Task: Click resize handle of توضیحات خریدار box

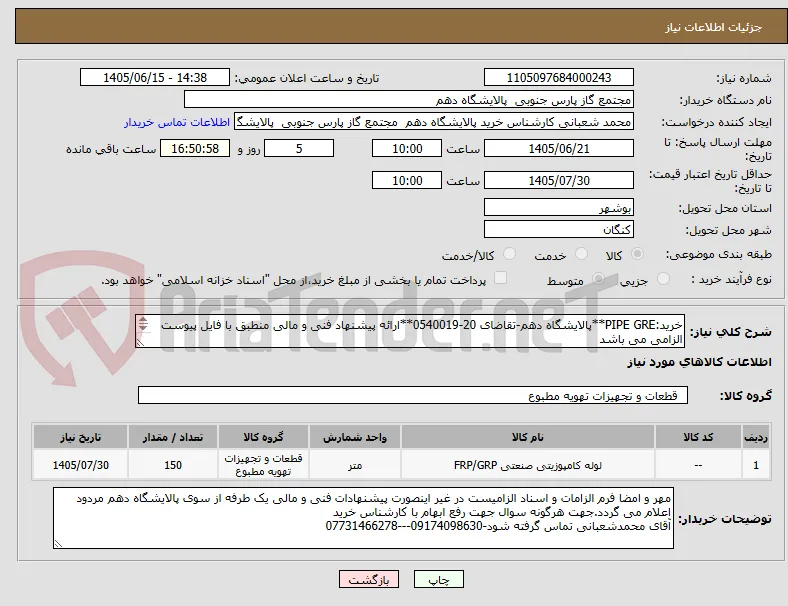Action: pos(58,543)
